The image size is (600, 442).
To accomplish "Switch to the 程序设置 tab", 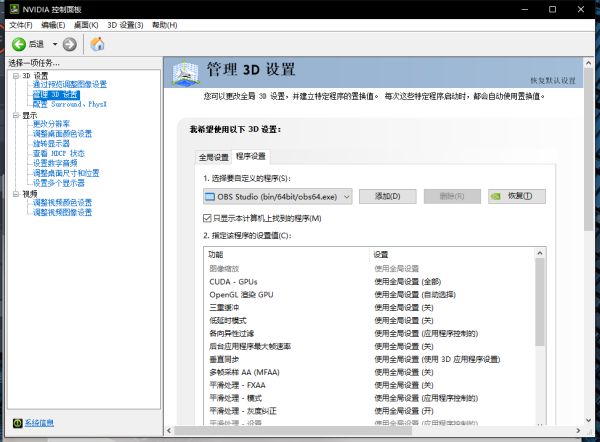I will (x=251, y=156).
